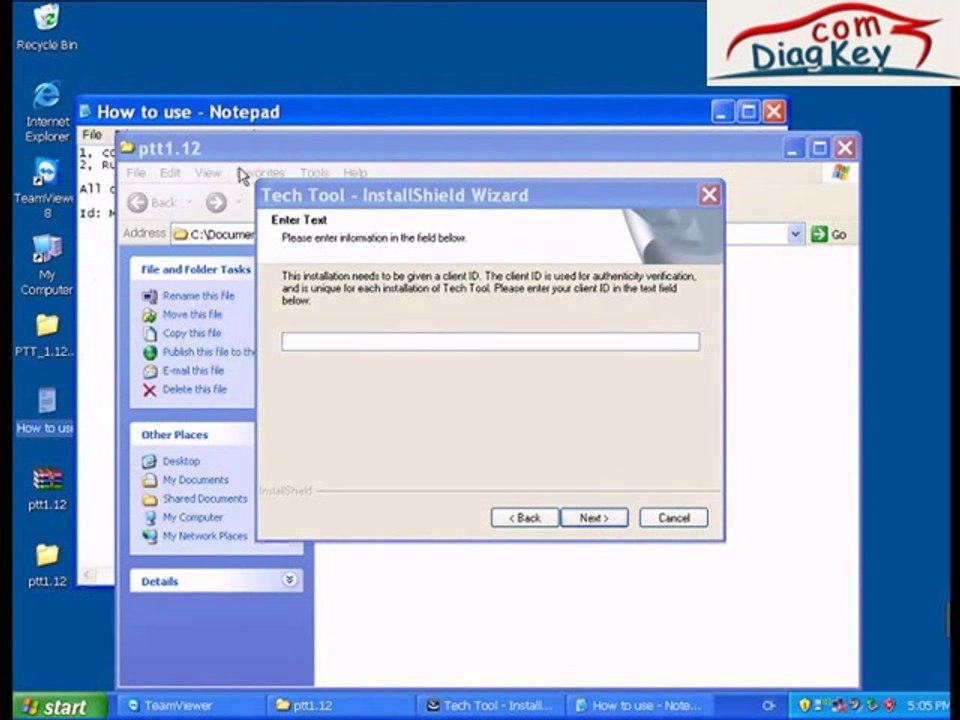The width and height of the screenshot is (960, 720).
Task: Click the client ID text field
Action: point(490,341)
